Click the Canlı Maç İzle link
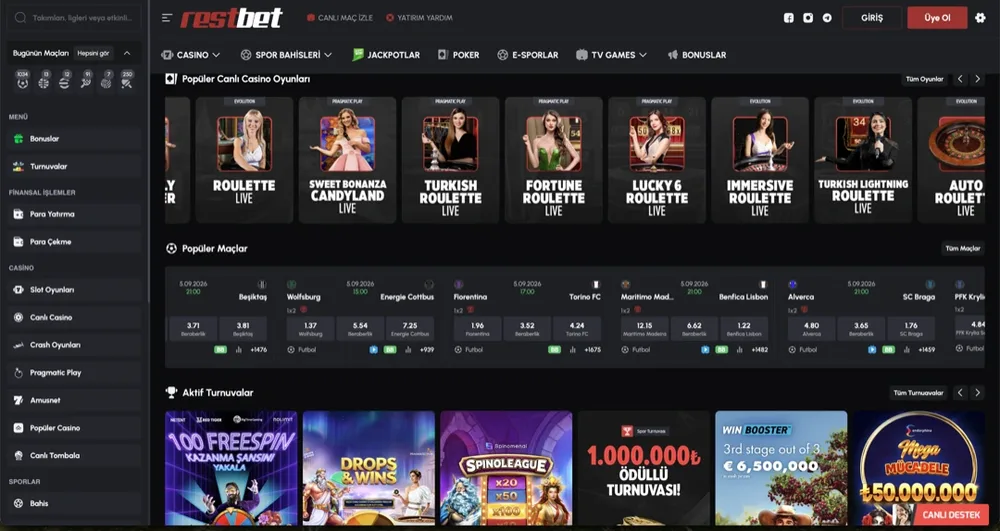The height and width of the screenshot is (531, 1000). point(340,18)
